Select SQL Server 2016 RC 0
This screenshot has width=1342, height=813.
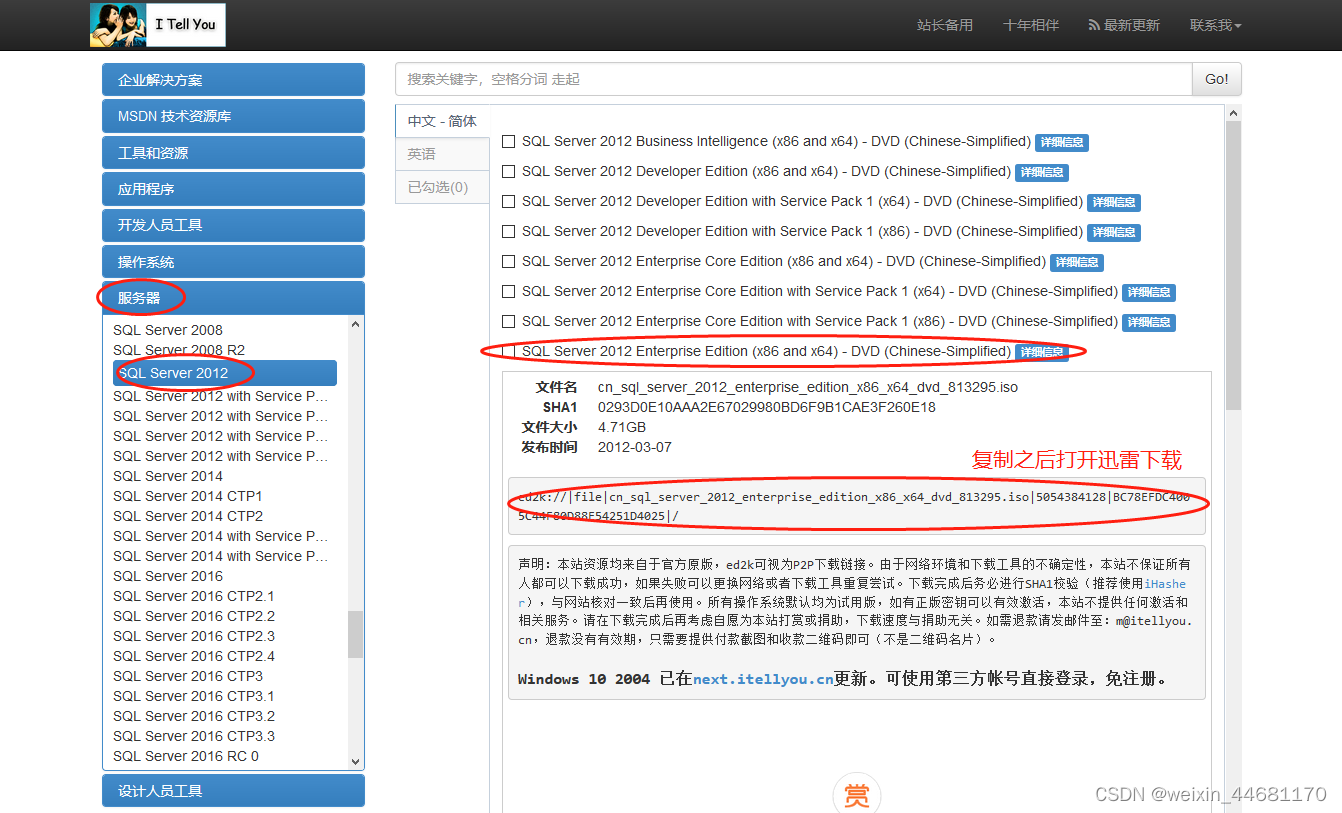coord(186,756)
